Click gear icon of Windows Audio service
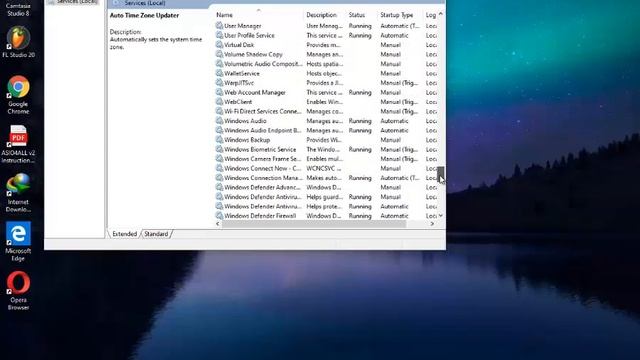Viewport: 640px width, 360px height. (x=219, y=121)
